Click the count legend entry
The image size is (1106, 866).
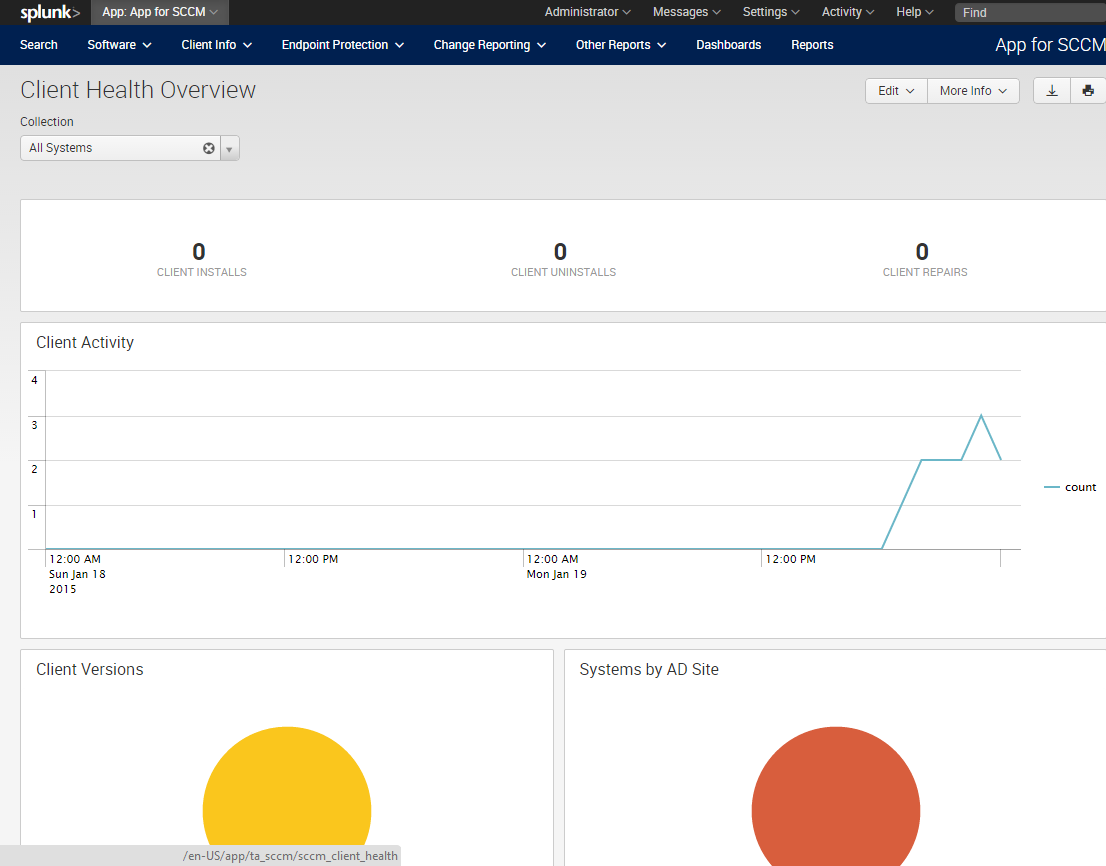pos(1070,487)
